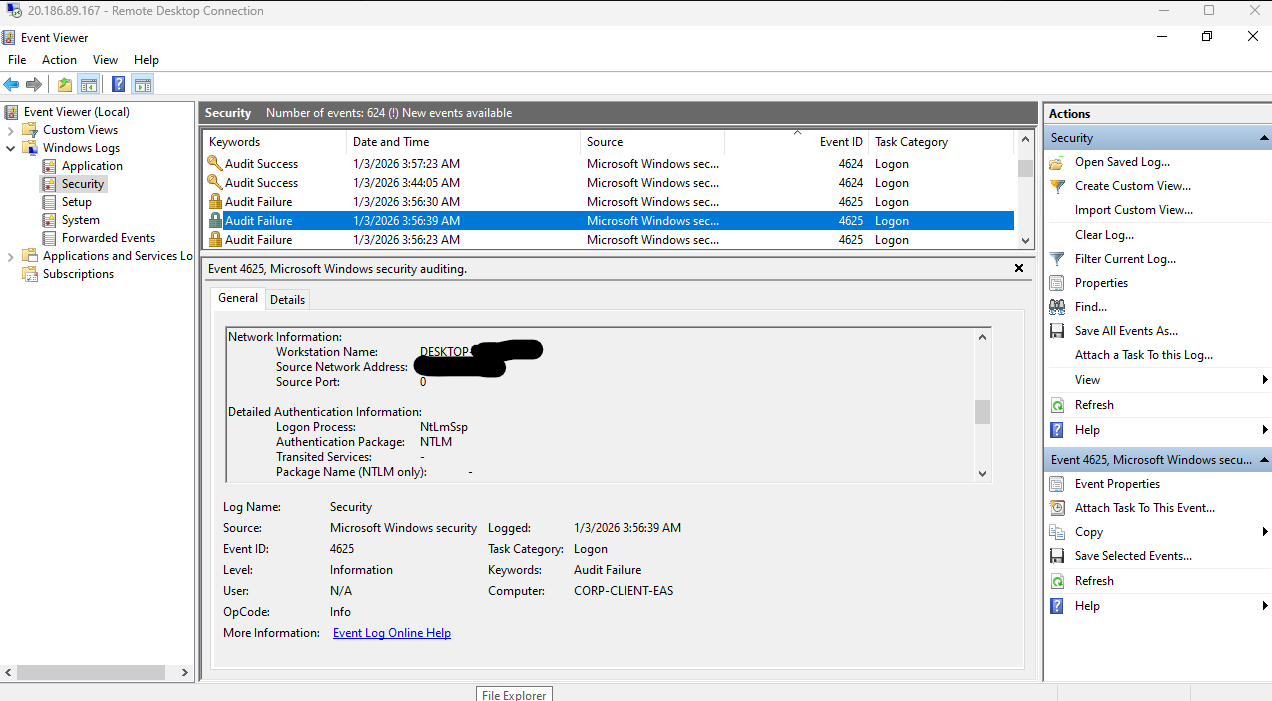Screen dimensions: 1272x701
Task: Click the Save All Events As disk icon
Action: (1057, 331)
